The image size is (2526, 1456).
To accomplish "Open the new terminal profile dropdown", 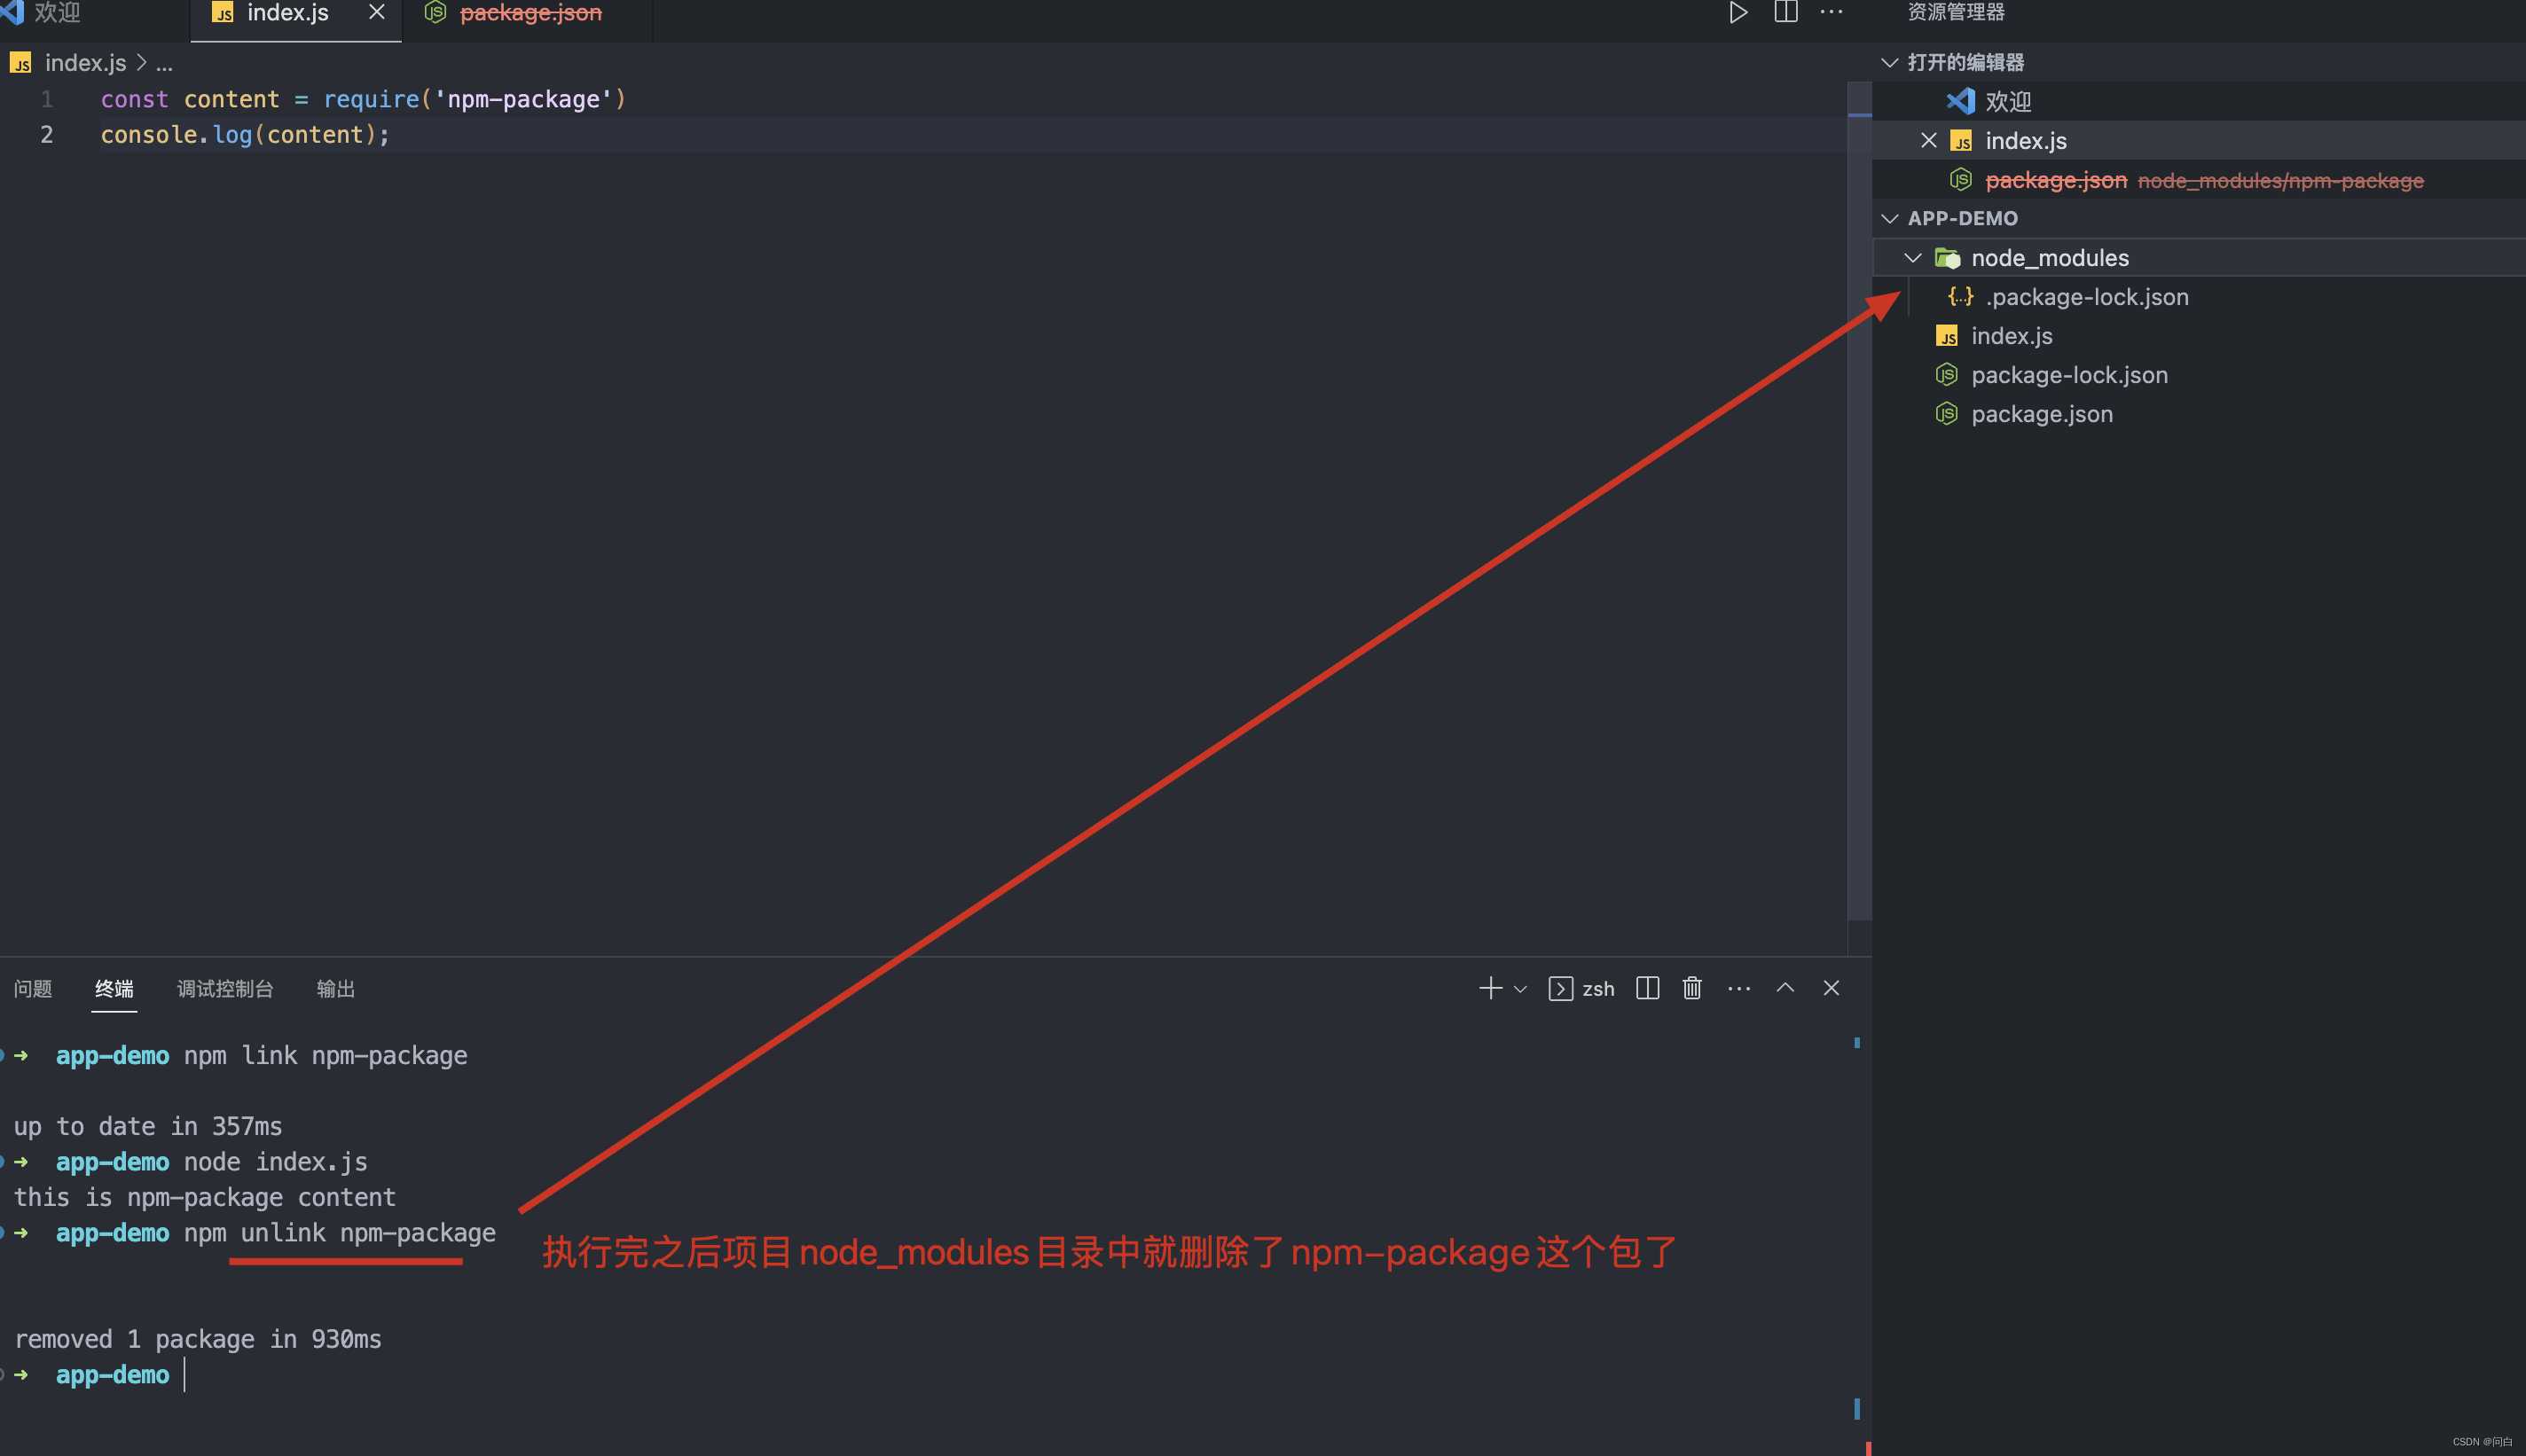I will [1520, 989].
